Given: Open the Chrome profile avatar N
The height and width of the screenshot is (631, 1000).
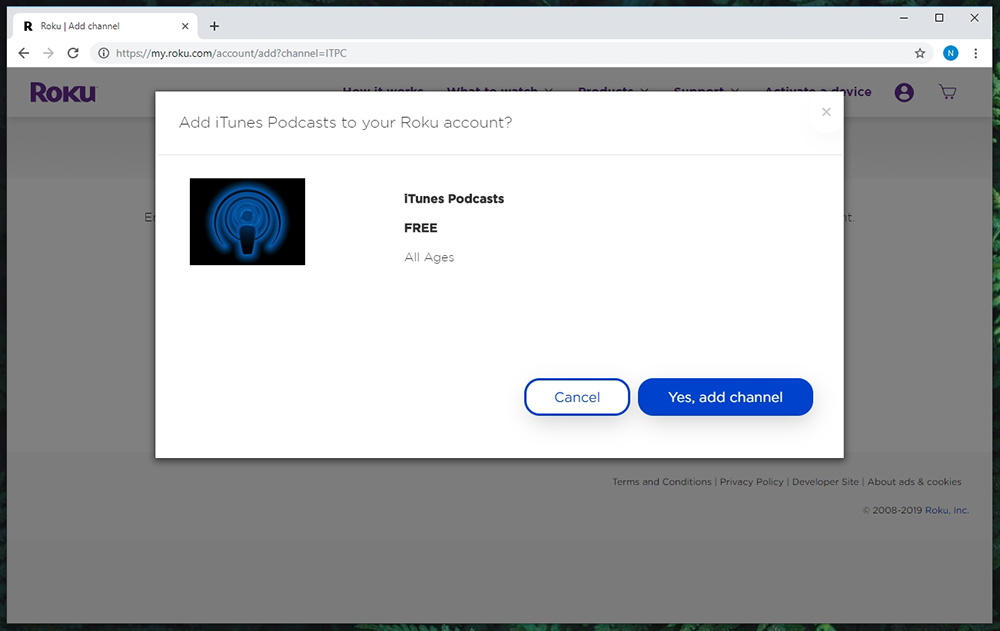Looking at the screenshot, I should 950,53.
